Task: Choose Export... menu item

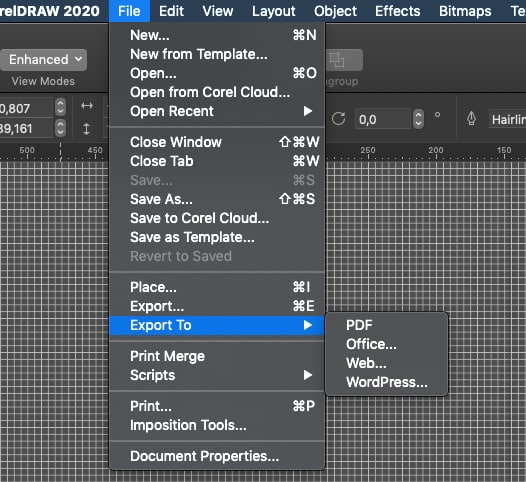Action: (217, 306)
